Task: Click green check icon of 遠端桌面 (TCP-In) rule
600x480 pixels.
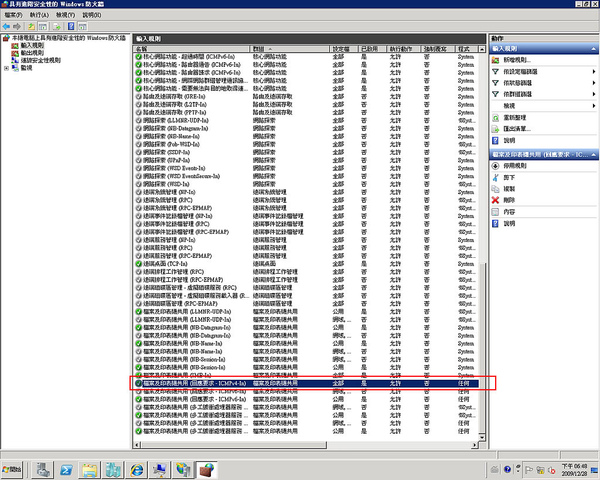Action: [x=139, y=264]
